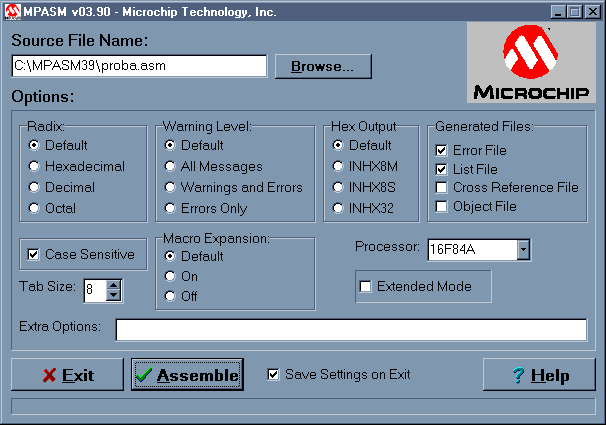Viewport: 606px width, 425px height.
Task: Click the Source File Name field
Action: 139,66
